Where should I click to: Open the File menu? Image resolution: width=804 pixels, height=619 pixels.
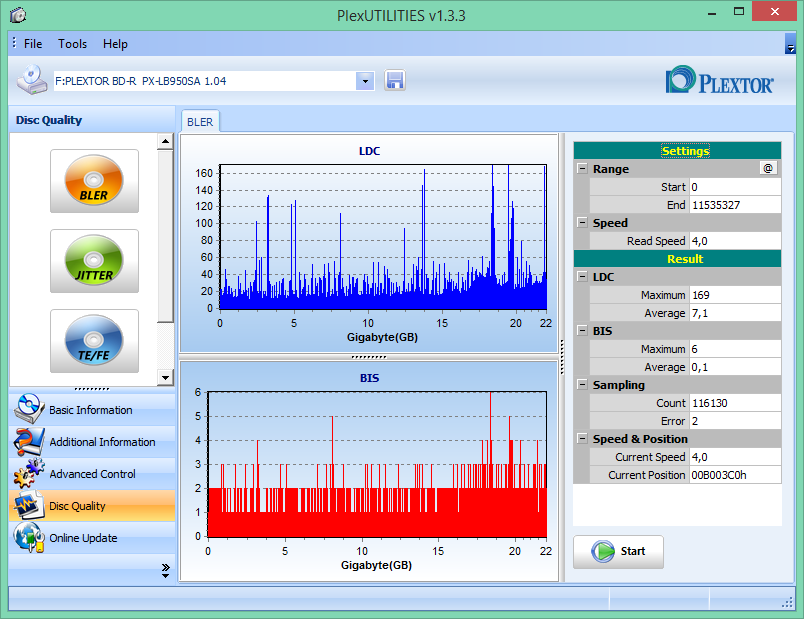(33, 44)
